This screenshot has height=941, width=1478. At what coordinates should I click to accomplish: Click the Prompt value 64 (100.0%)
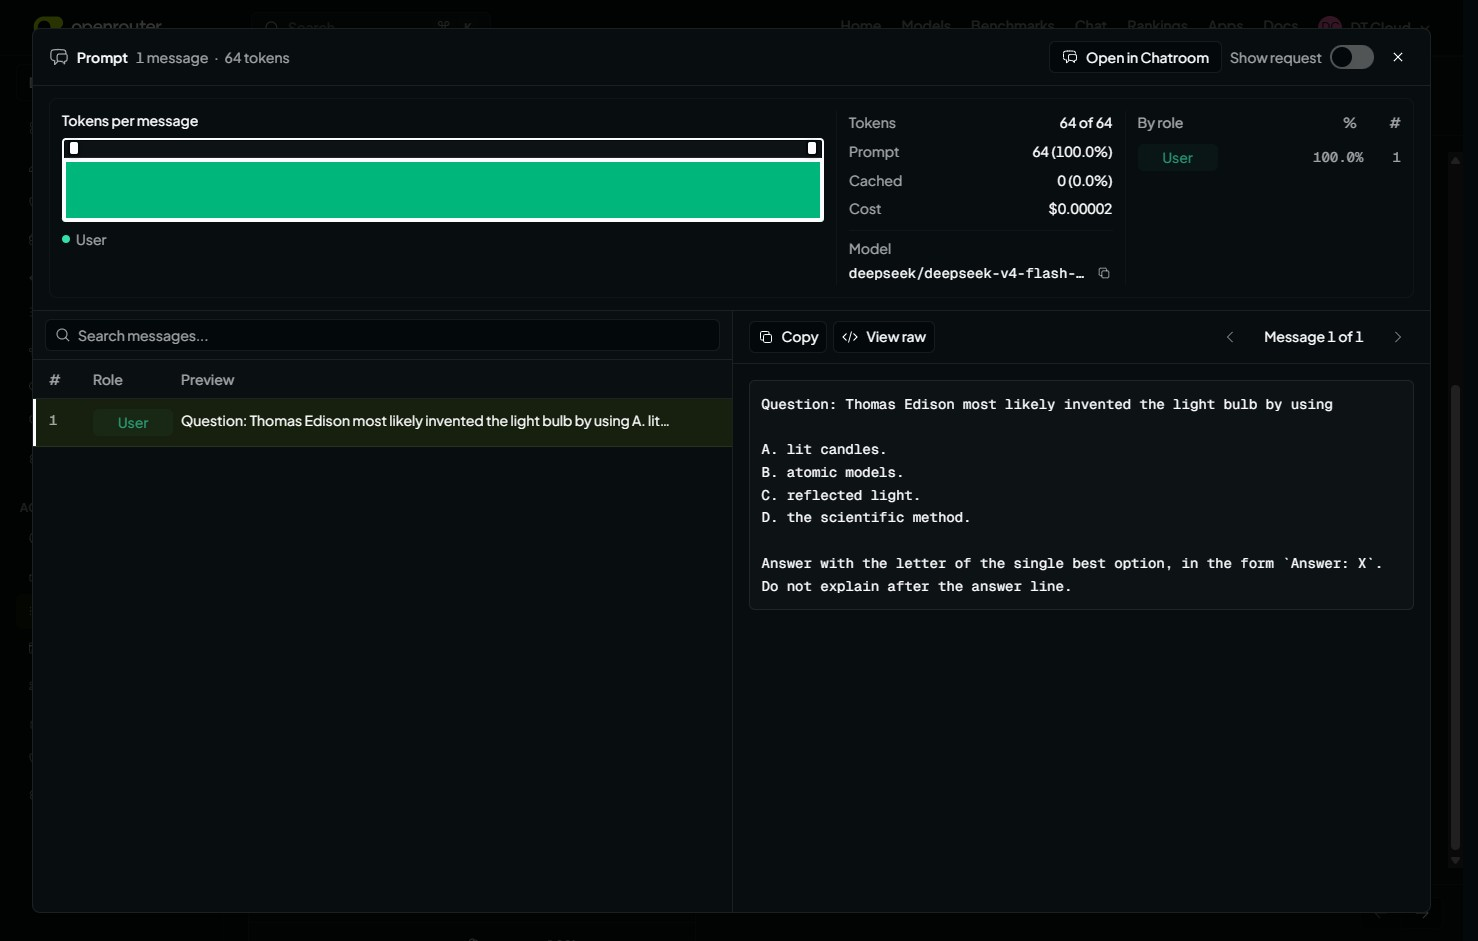(x=1072, y=152)
